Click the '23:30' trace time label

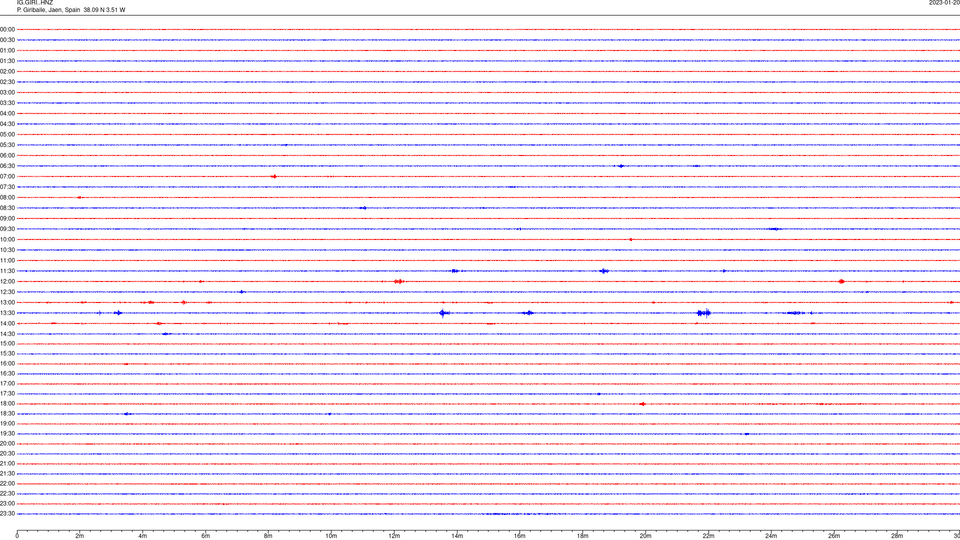point(7,514)
